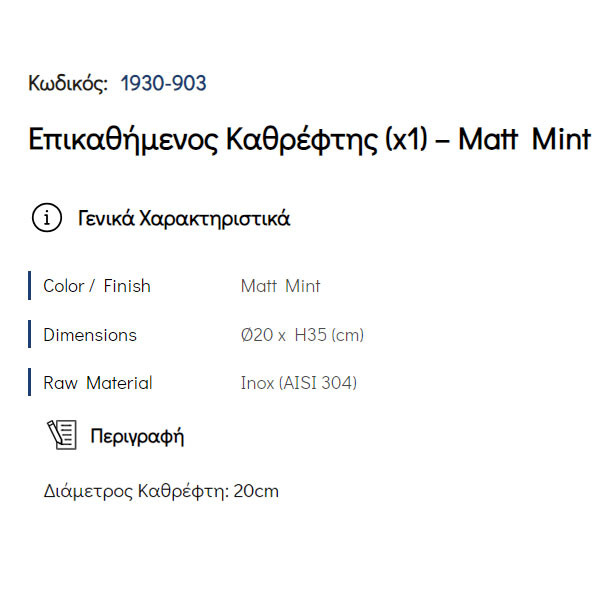Click the Inox (AISI 304) value
Image resolution: width=600 pixels, height=600 pixels.
[x=298, y=382]
